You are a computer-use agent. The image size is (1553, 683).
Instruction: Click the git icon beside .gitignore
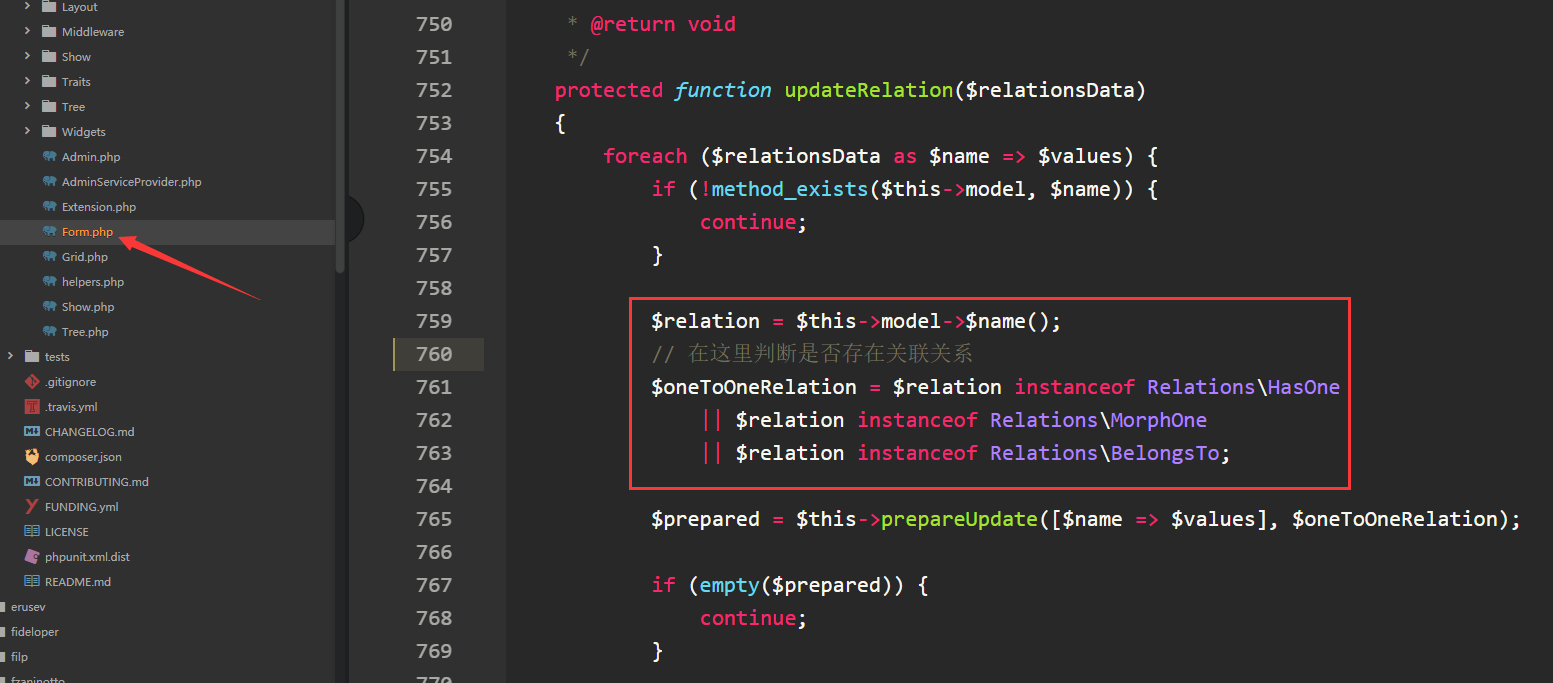pyautogui.click(x=32, y=382)
